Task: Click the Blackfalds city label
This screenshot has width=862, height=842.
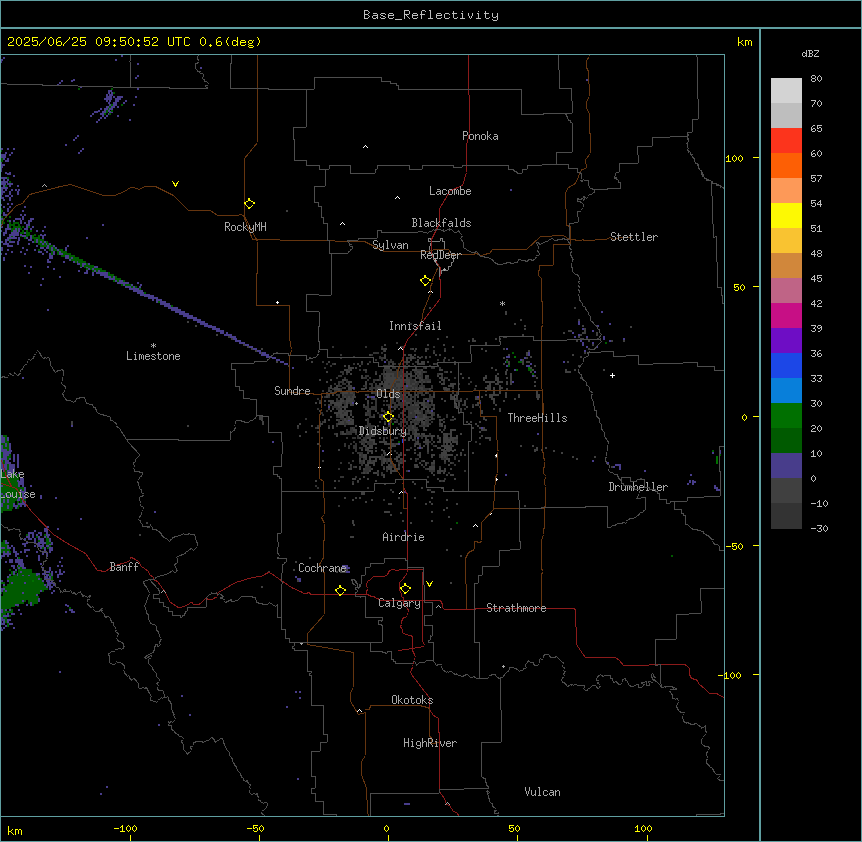Action: (441, 223)
